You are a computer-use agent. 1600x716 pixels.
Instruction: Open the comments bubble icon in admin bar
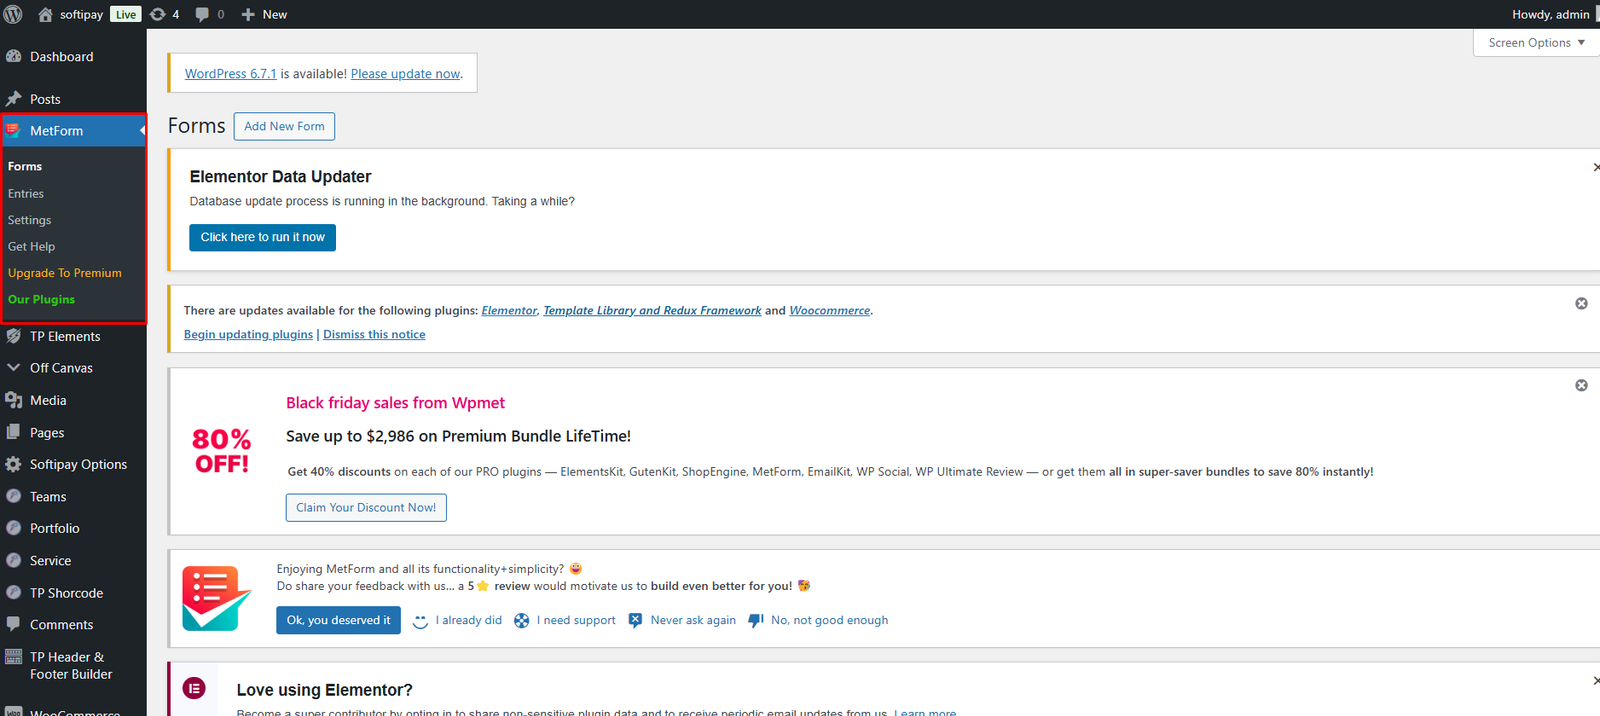[203, 14]
